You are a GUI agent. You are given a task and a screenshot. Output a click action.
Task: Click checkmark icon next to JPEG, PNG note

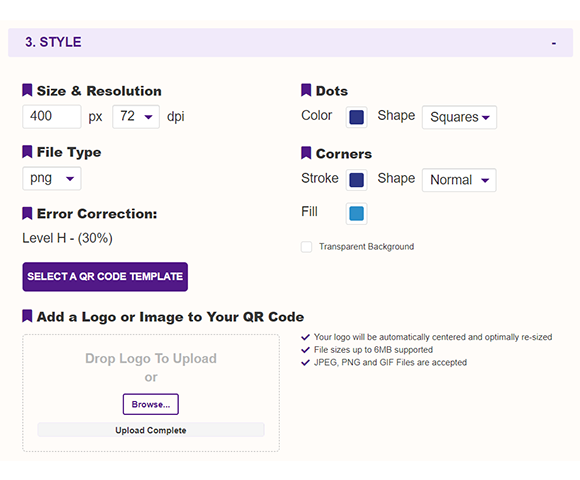point(305,362)
